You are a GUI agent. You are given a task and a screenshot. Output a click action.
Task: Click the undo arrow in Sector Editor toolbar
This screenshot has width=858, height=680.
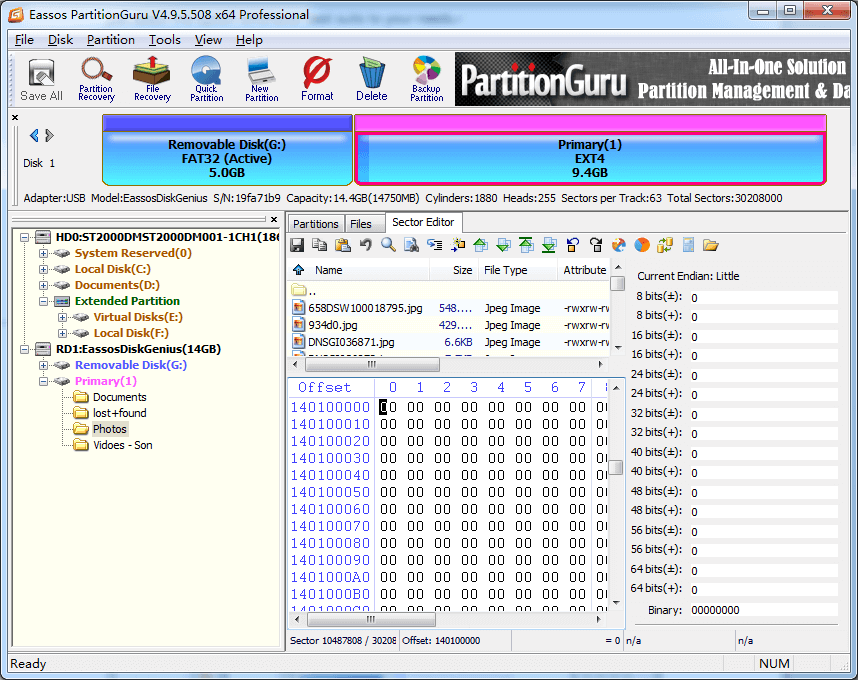coord(366,245)
